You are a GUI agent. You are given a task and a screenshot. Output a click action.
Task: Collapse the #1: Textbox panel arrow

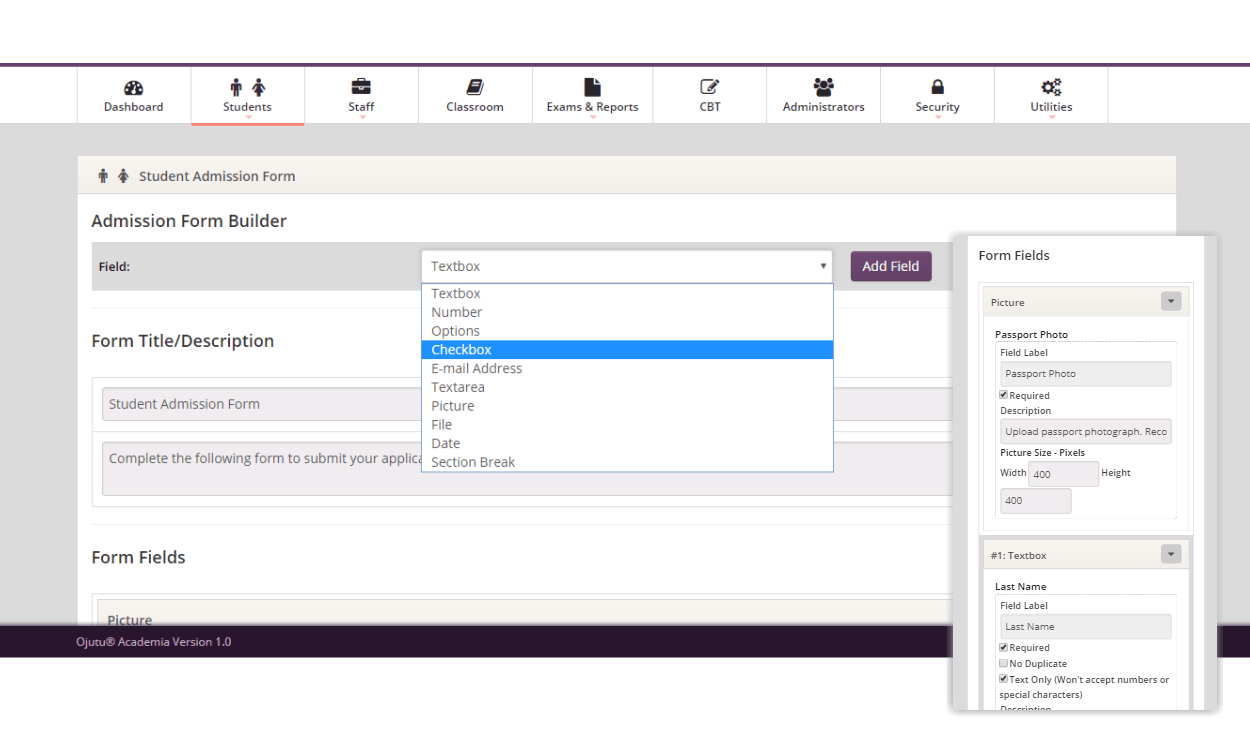[1171, 554]
